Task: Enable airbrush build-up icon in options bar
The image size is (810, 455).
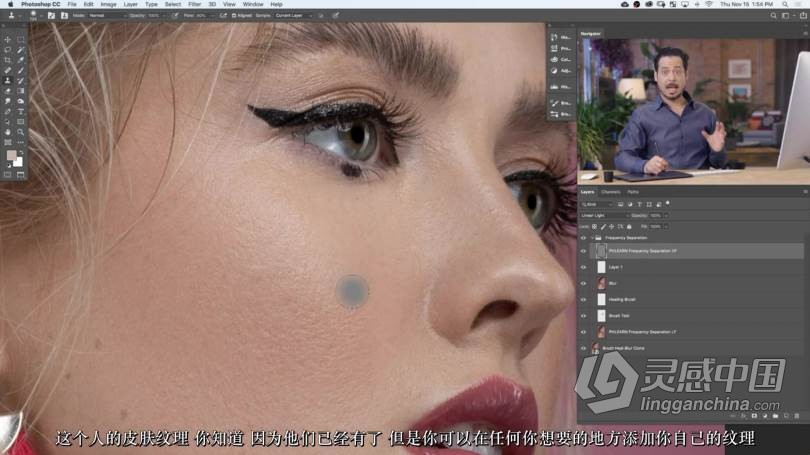Action: click(x=223, y=15)
